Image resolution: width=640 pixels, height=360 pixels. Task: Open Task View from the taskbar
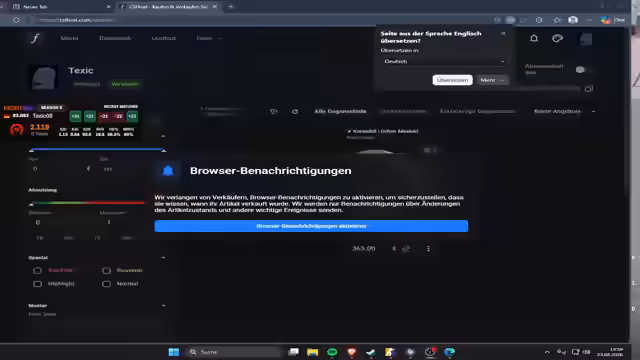click(293, 352)
